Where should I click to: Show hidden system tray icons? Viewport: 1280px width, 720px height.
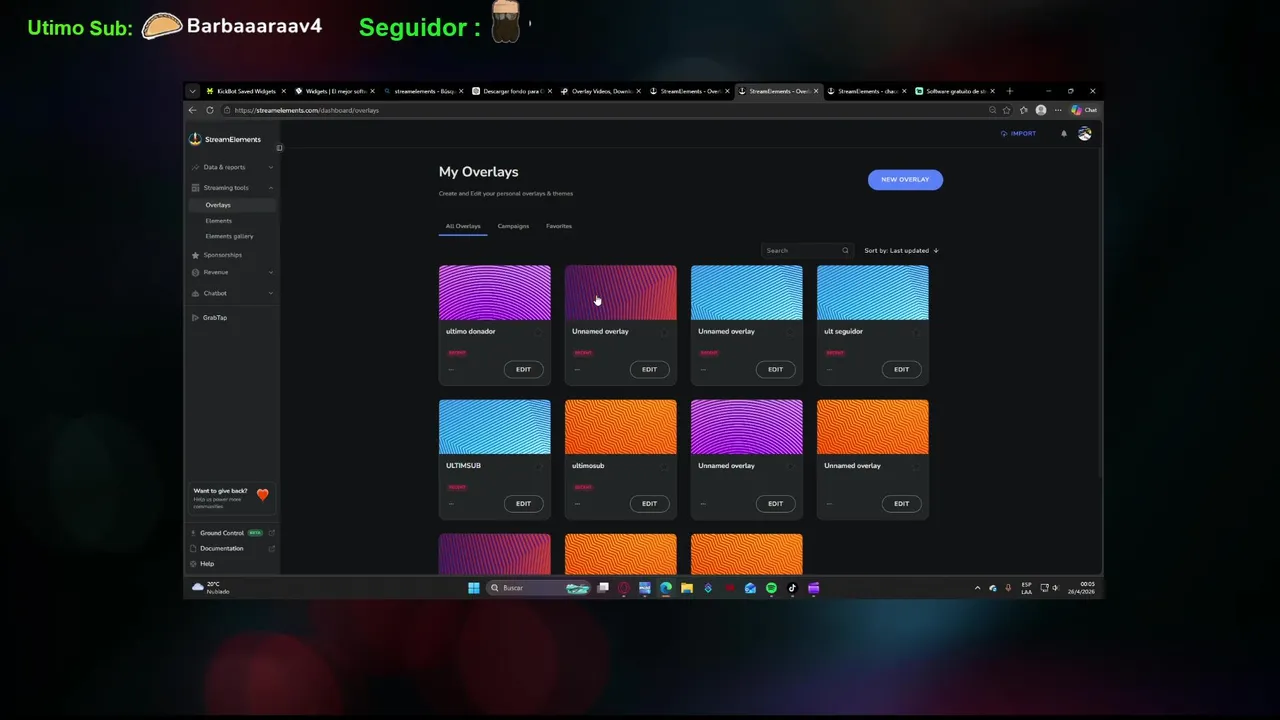(x=977, y=588)
